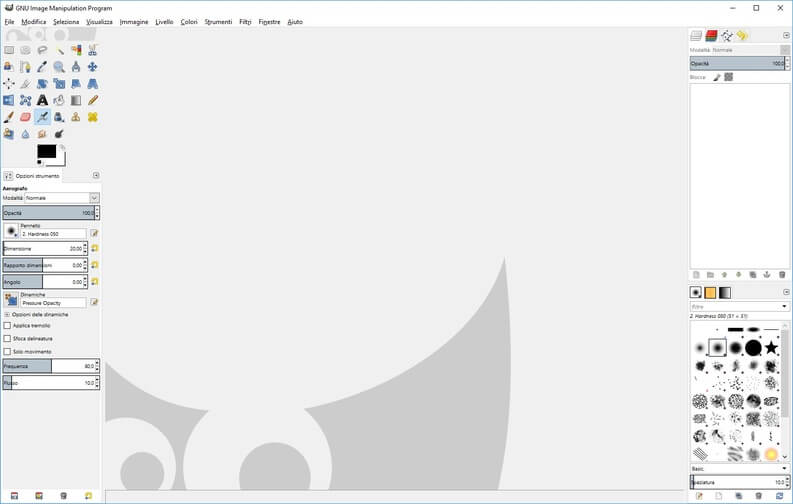
Task: Select the Rectangle Select tool
Action: (x=9, y=50)
